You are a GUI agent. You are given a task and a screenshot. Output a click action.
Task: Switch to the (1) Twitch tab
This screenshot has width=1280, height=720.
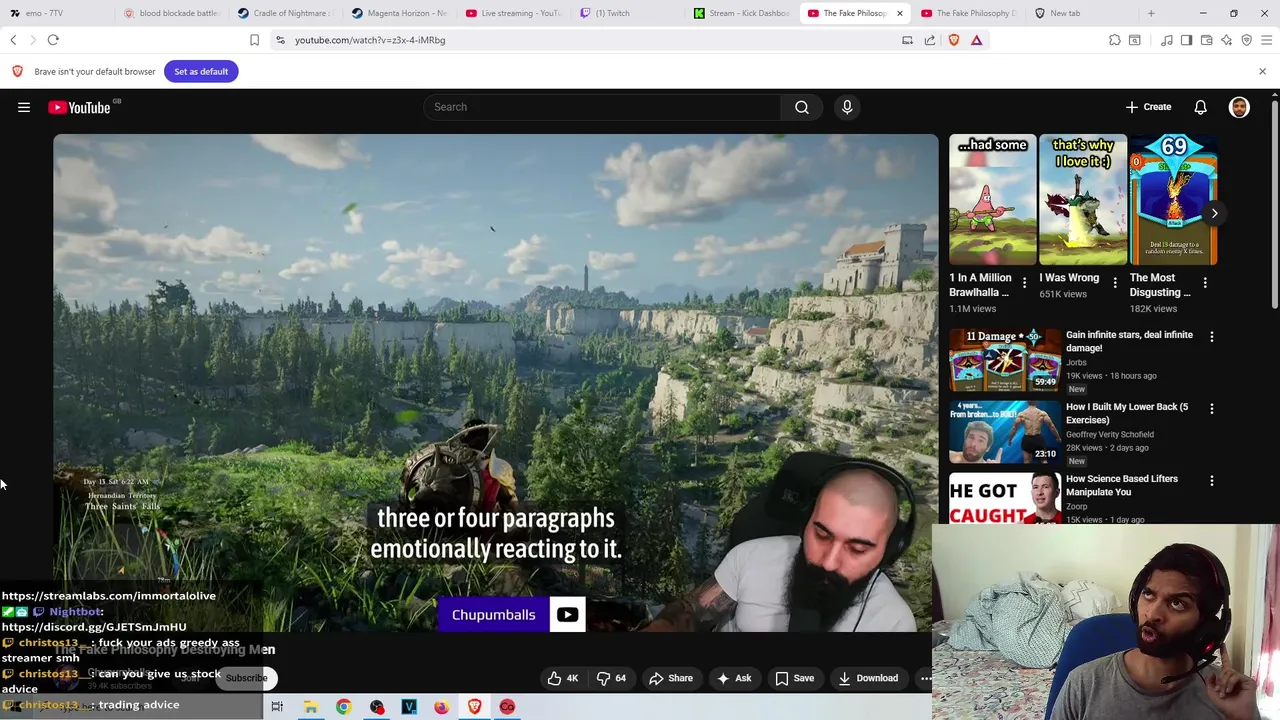coord(628,13)
